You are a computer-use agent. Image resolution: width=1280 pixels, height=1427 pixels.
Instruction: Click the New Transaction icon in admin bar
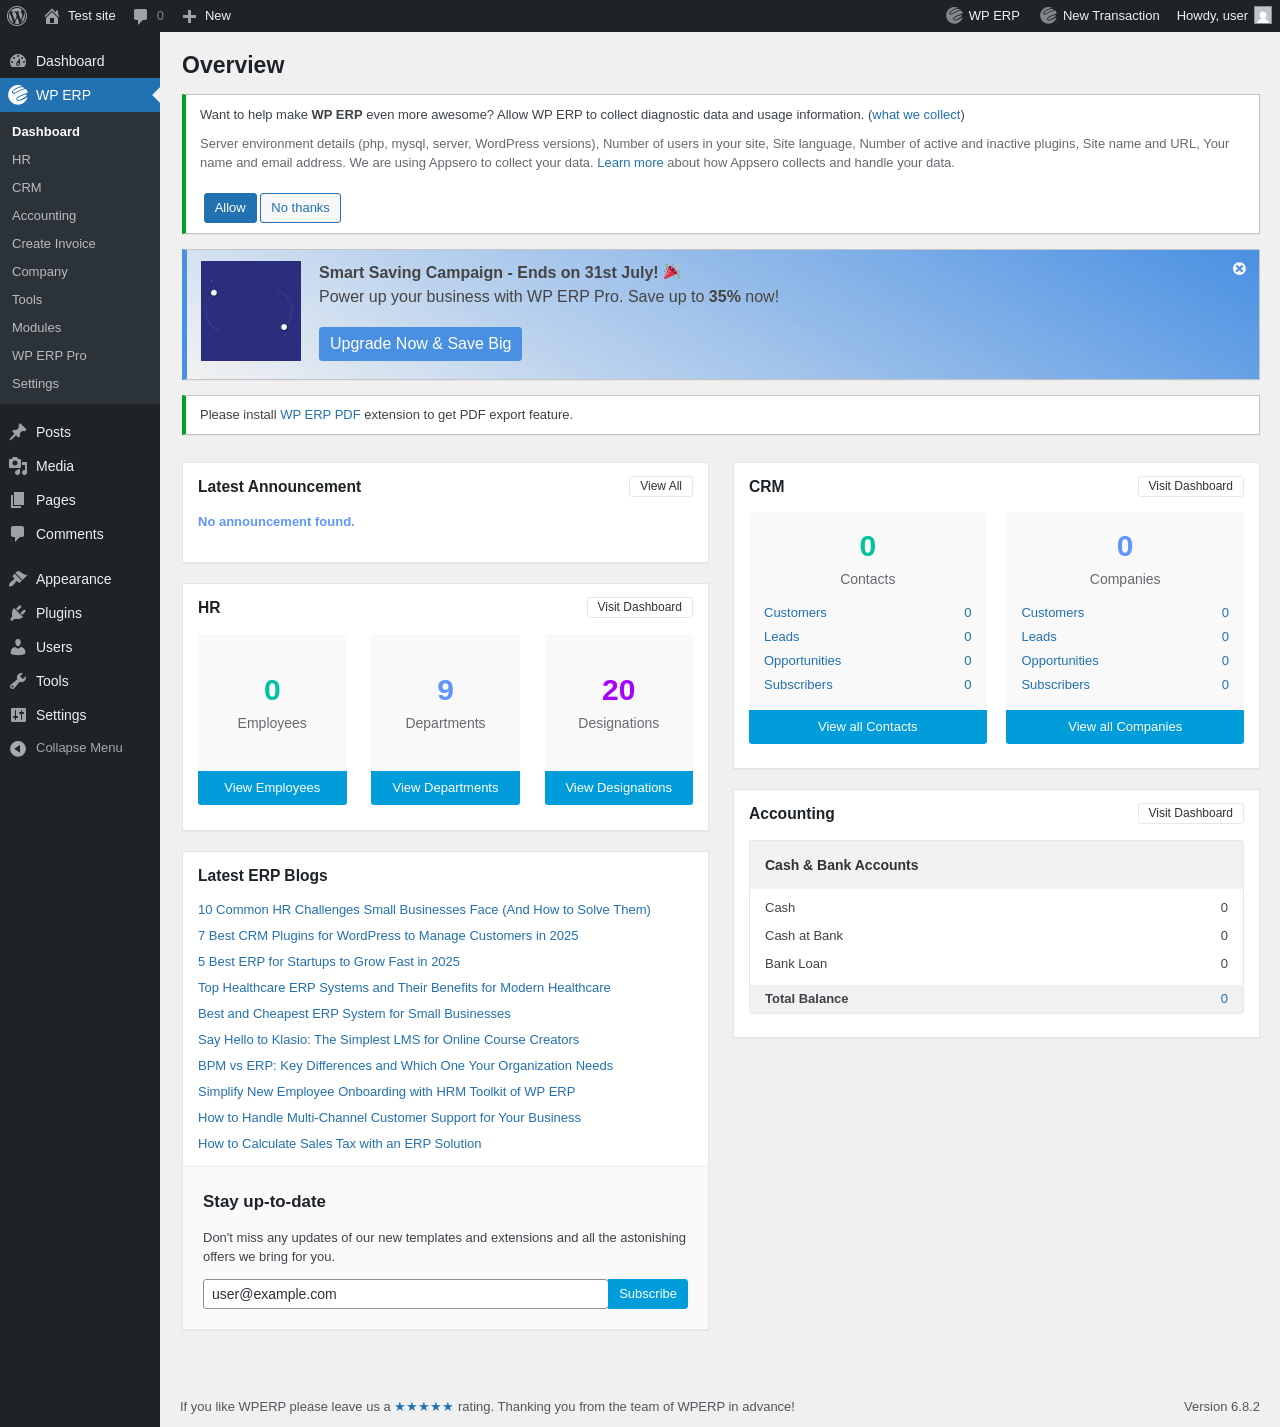click(1048, 16)
